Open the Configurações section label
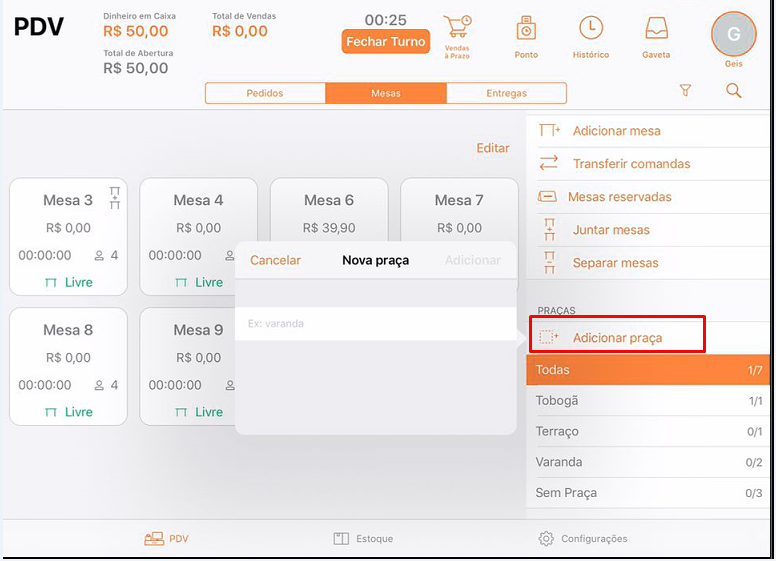 [594, 539]
